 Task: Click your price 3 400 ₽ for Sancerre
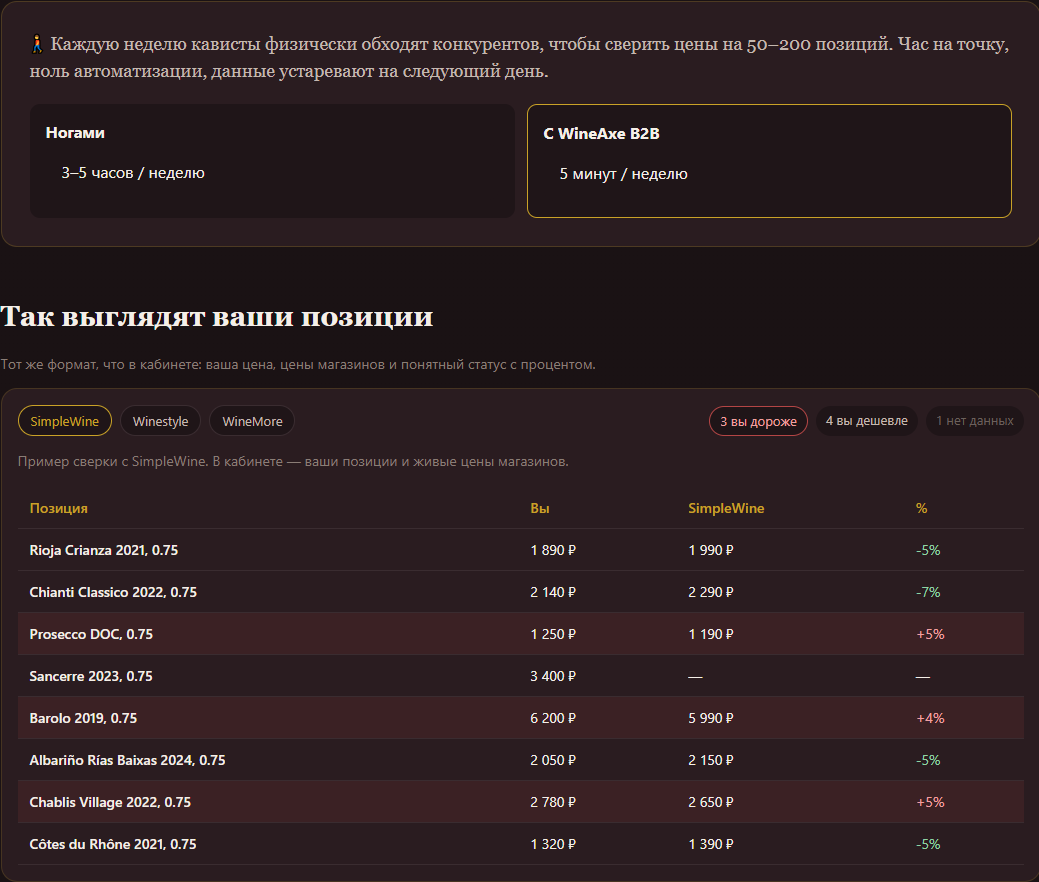(553, 676)
